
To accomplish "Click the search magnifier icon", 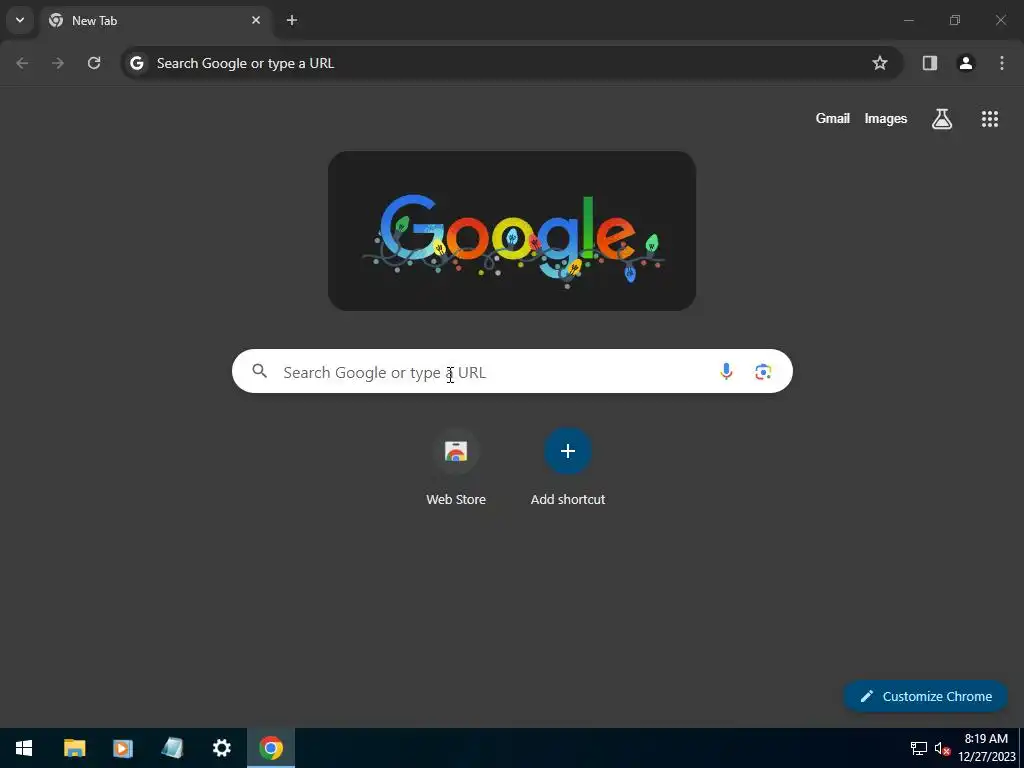I will click(x=260, y=371).
